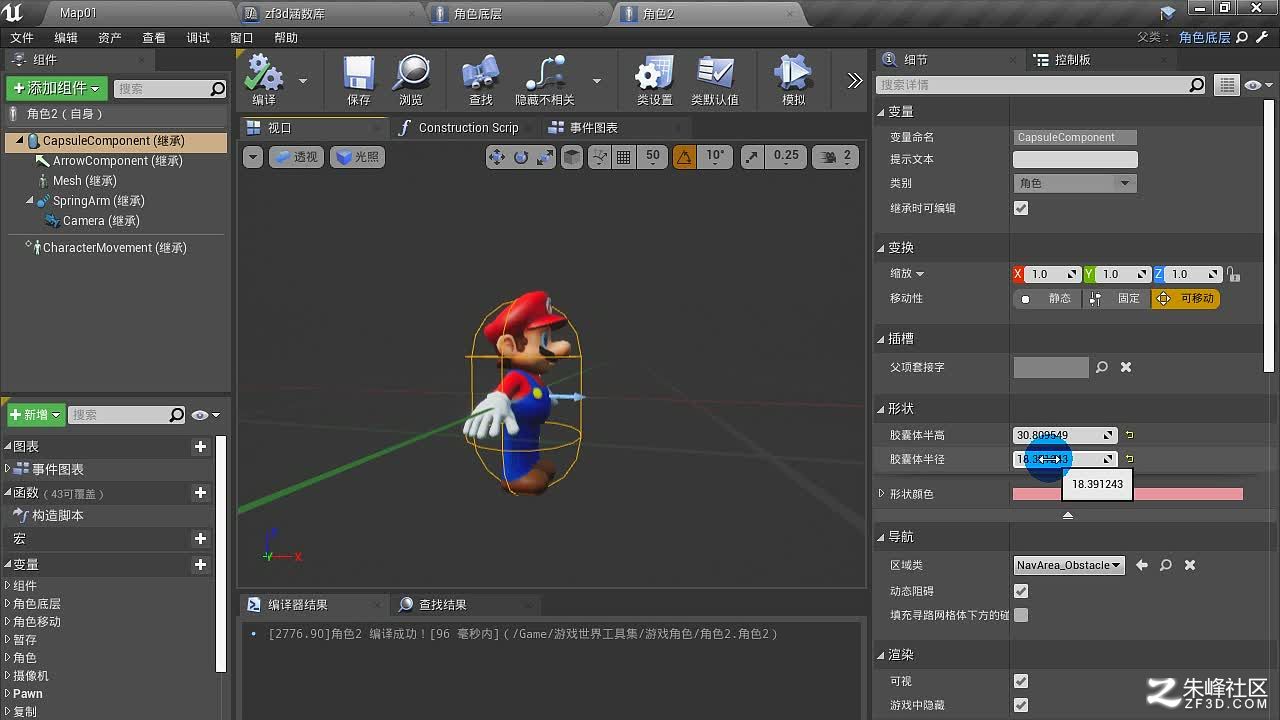Set mobility to 固定 (Stationary)
Image resolution: width=1280 pixels, height=720 pixels.
point(1116,298)
